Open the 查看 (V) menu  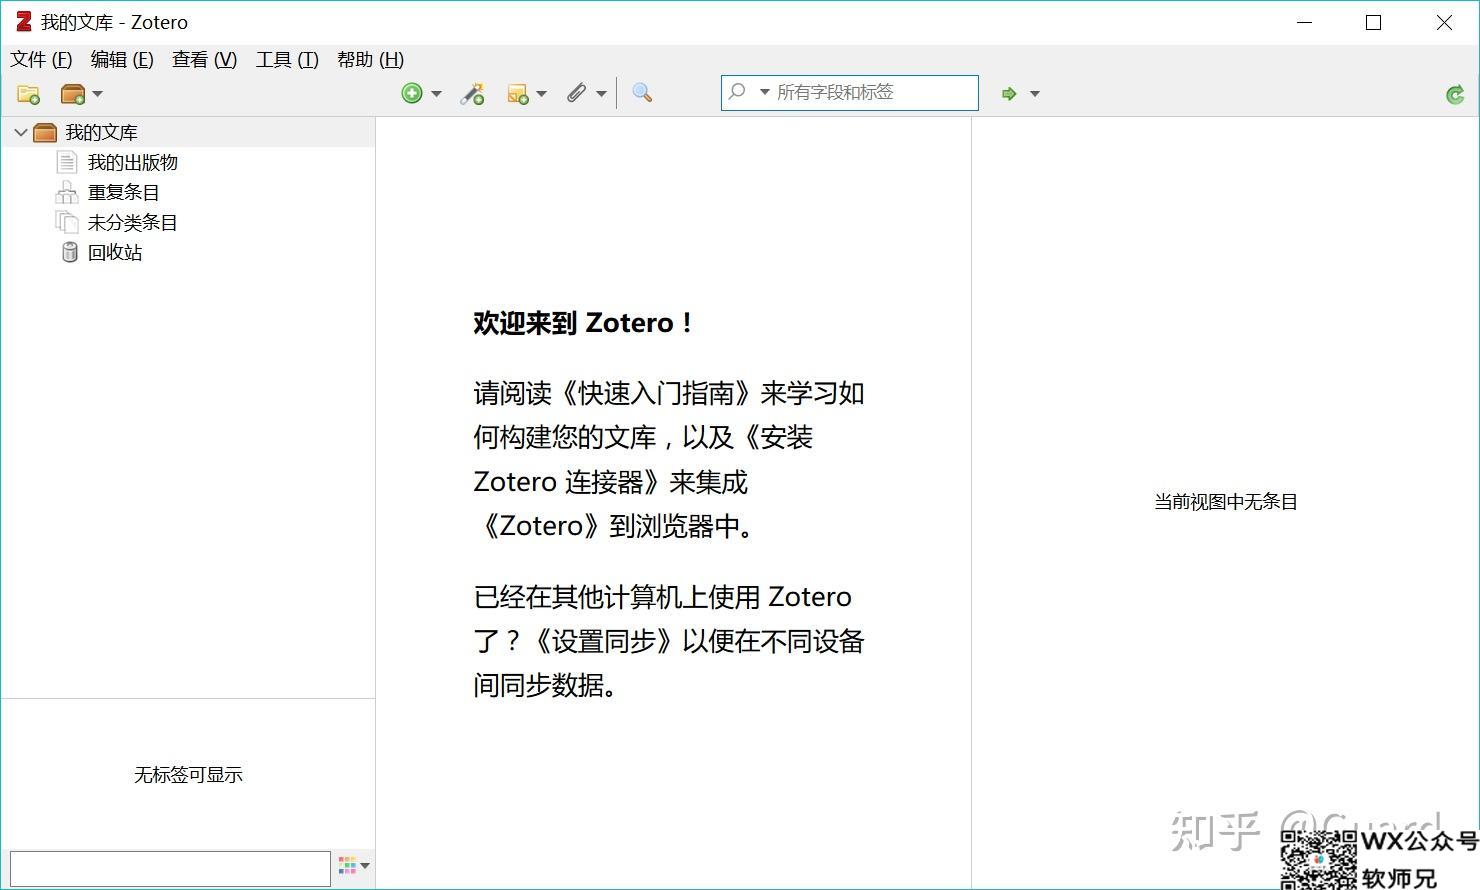(204, 60)
